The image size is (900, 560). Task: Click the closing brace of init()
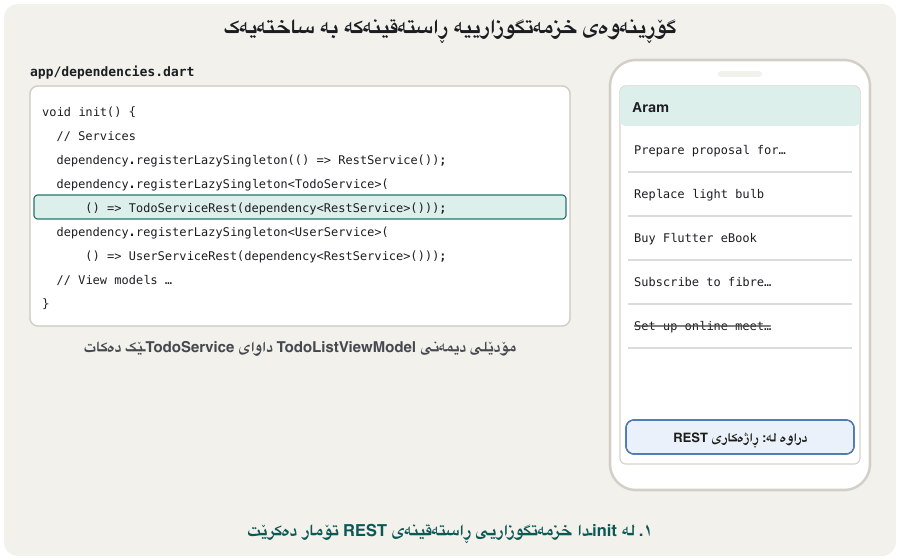46,304
